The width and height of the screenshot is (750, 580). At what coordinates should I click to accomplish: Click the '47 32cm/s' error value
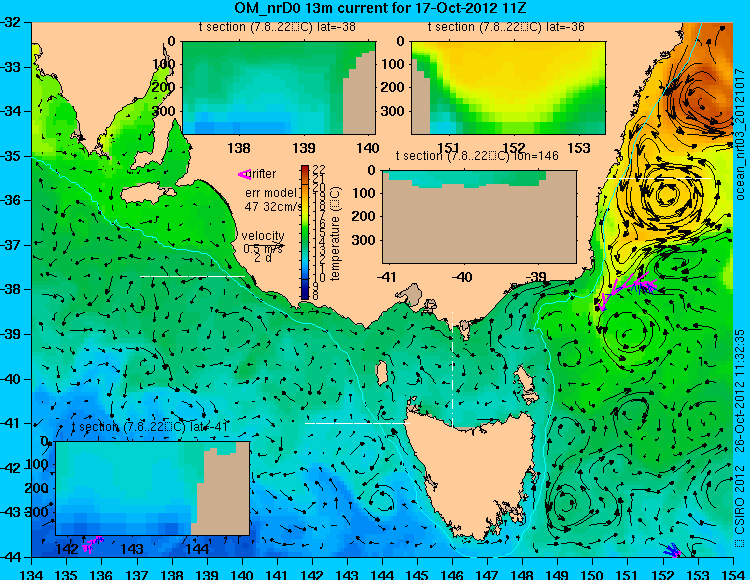point(273,207)
